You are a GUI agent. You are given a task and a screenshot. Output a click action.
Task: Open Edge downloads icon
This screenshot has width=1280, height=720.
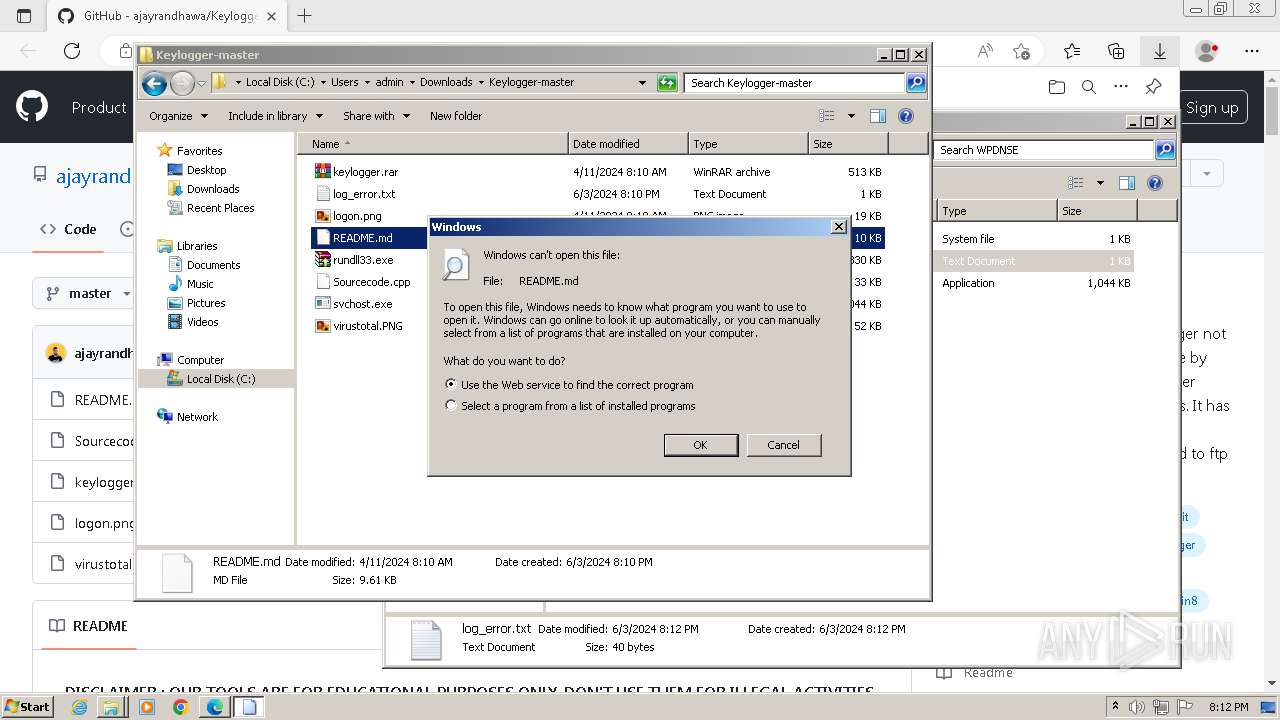(1160, 51)
